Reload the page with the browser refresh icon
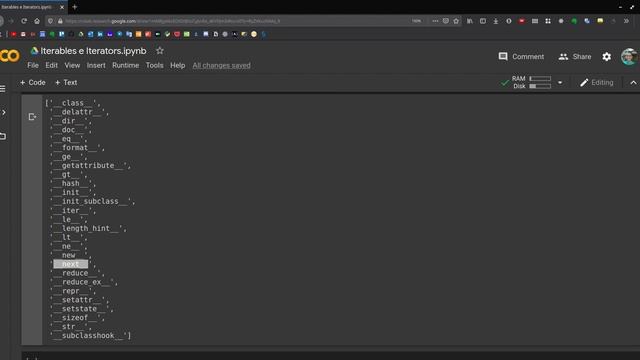Screen dimensions: 640x360 point(24,21)
